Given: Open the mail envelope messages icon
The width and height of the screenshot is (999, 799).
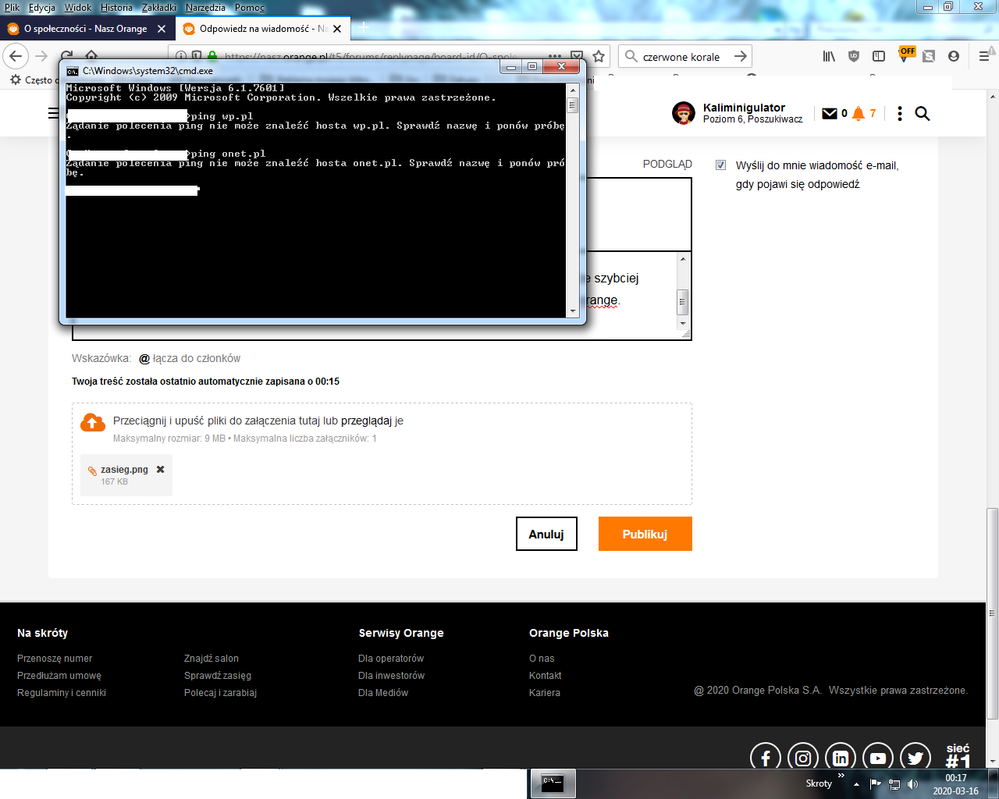Looking at the screenshot, I should [x=829, y=113].
